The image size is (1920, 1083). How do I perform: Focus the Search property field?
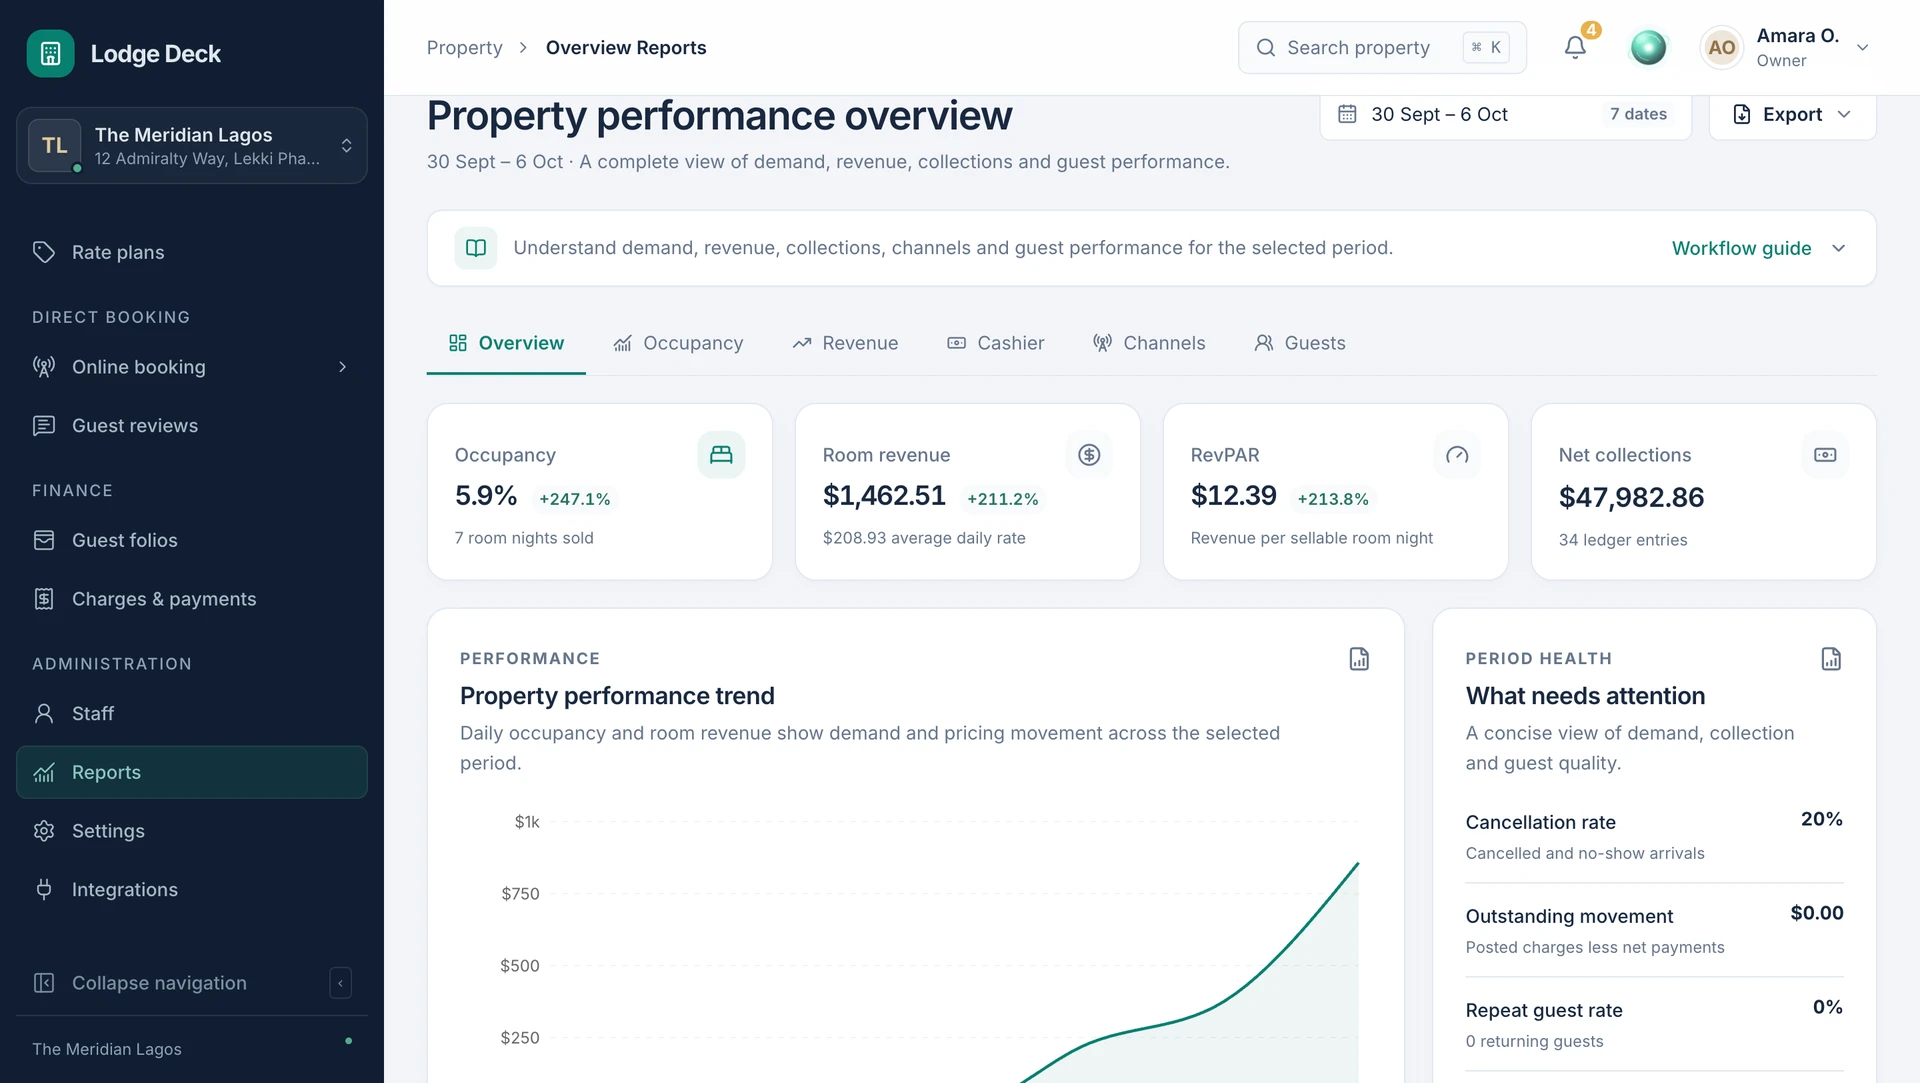coord(1382,47)
